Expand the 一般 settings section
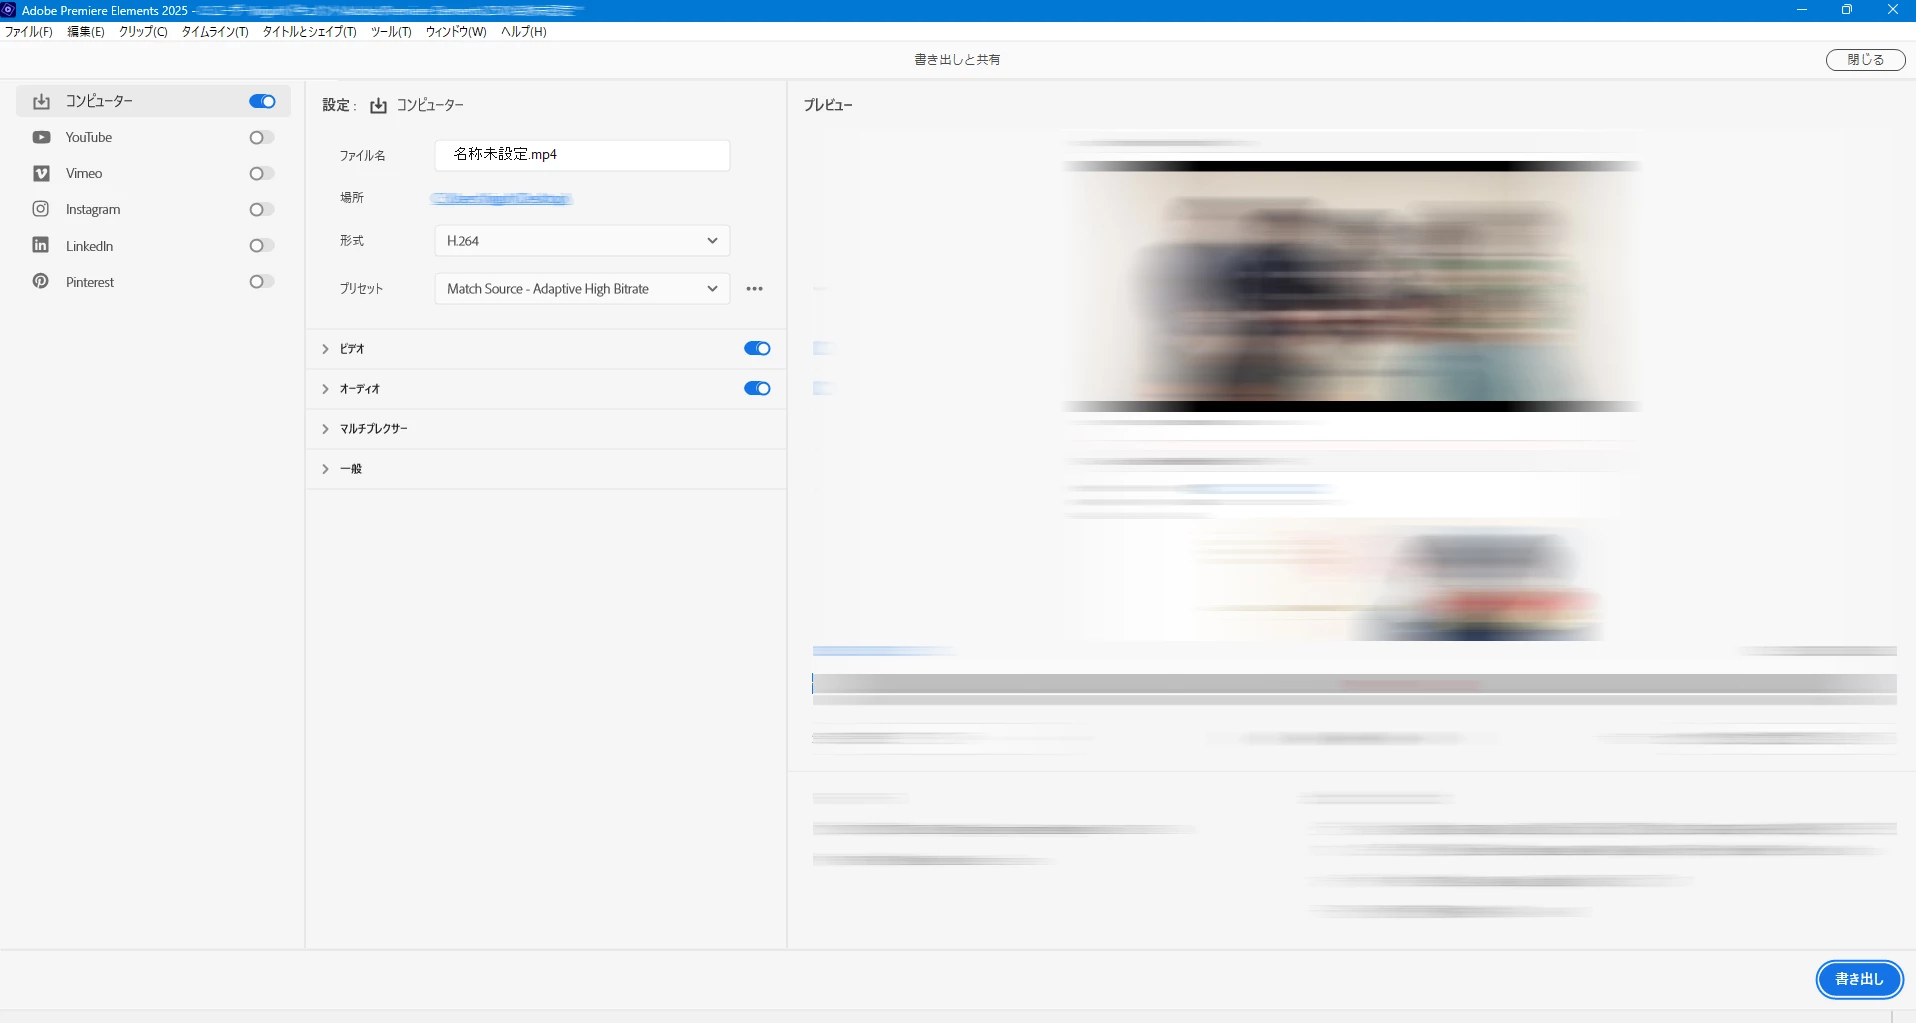 coord(325,469)
